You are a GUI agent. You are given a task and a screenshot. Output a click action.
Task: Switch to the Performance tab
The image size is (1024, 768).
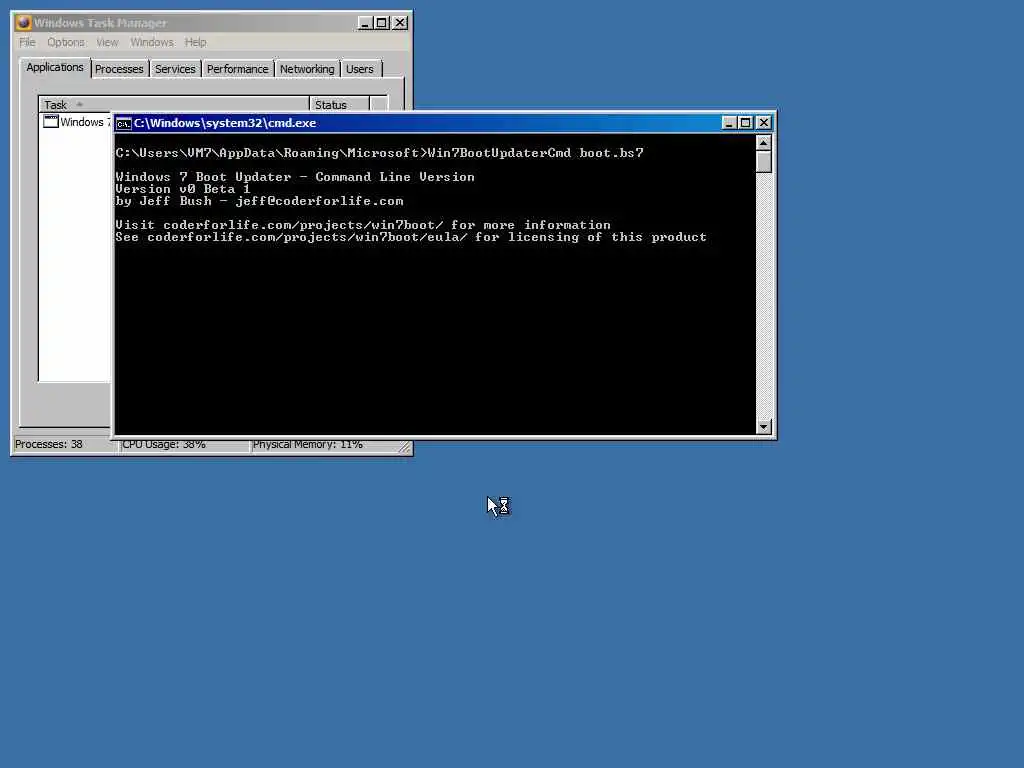tap(237, 69)
